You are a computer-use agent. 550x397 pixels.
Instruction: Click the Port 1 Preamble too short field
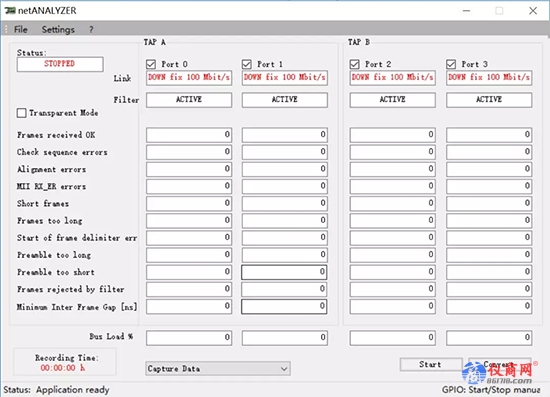[x=284, y=272]
